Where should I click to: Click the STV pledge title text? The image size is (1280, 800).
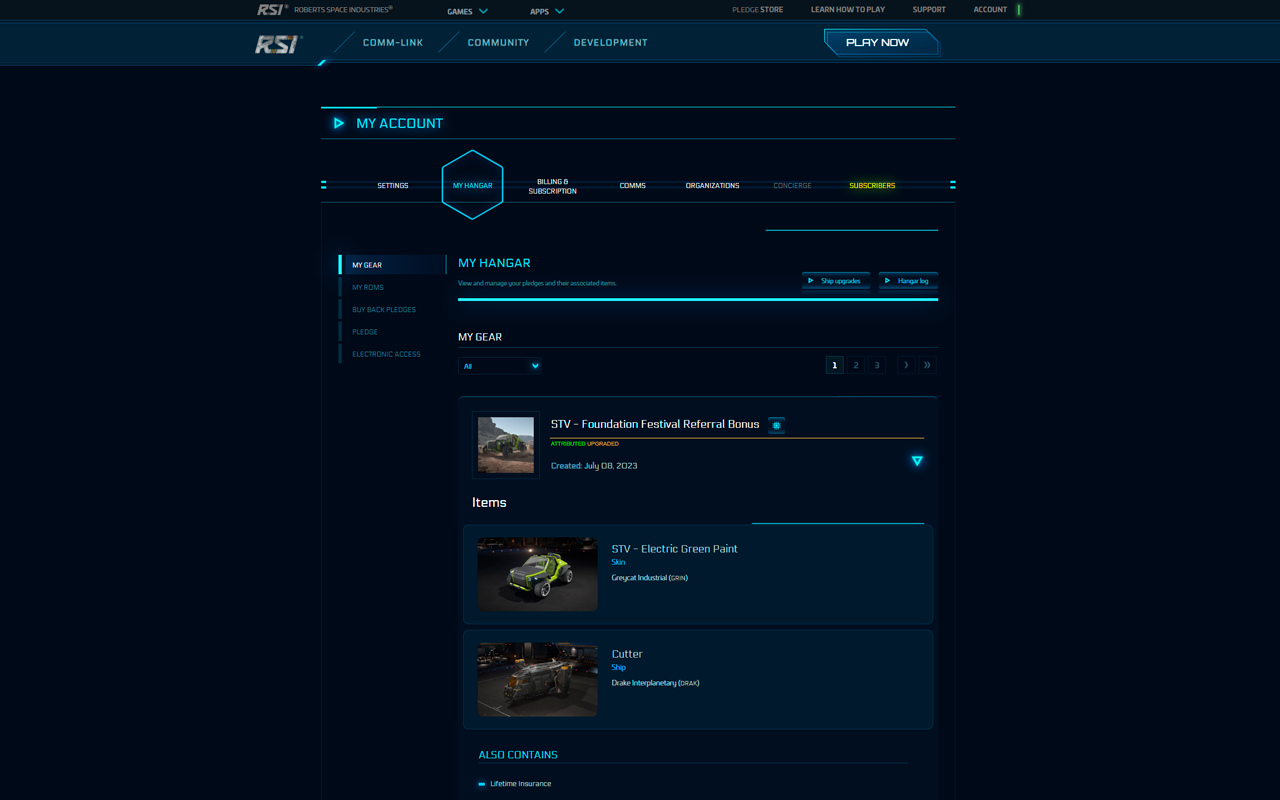point(655,424)
